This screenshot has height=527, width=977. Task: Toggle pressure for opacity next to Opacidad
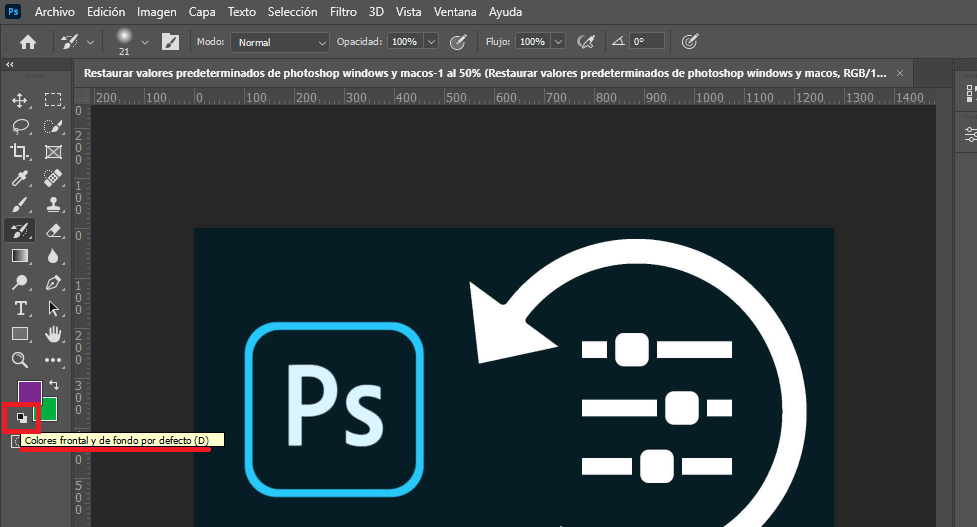point(458,42)
